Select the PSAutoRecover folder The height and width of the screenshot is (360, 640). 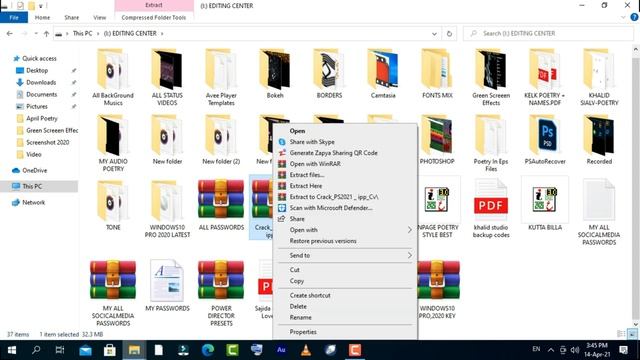(x=545, y=140)
